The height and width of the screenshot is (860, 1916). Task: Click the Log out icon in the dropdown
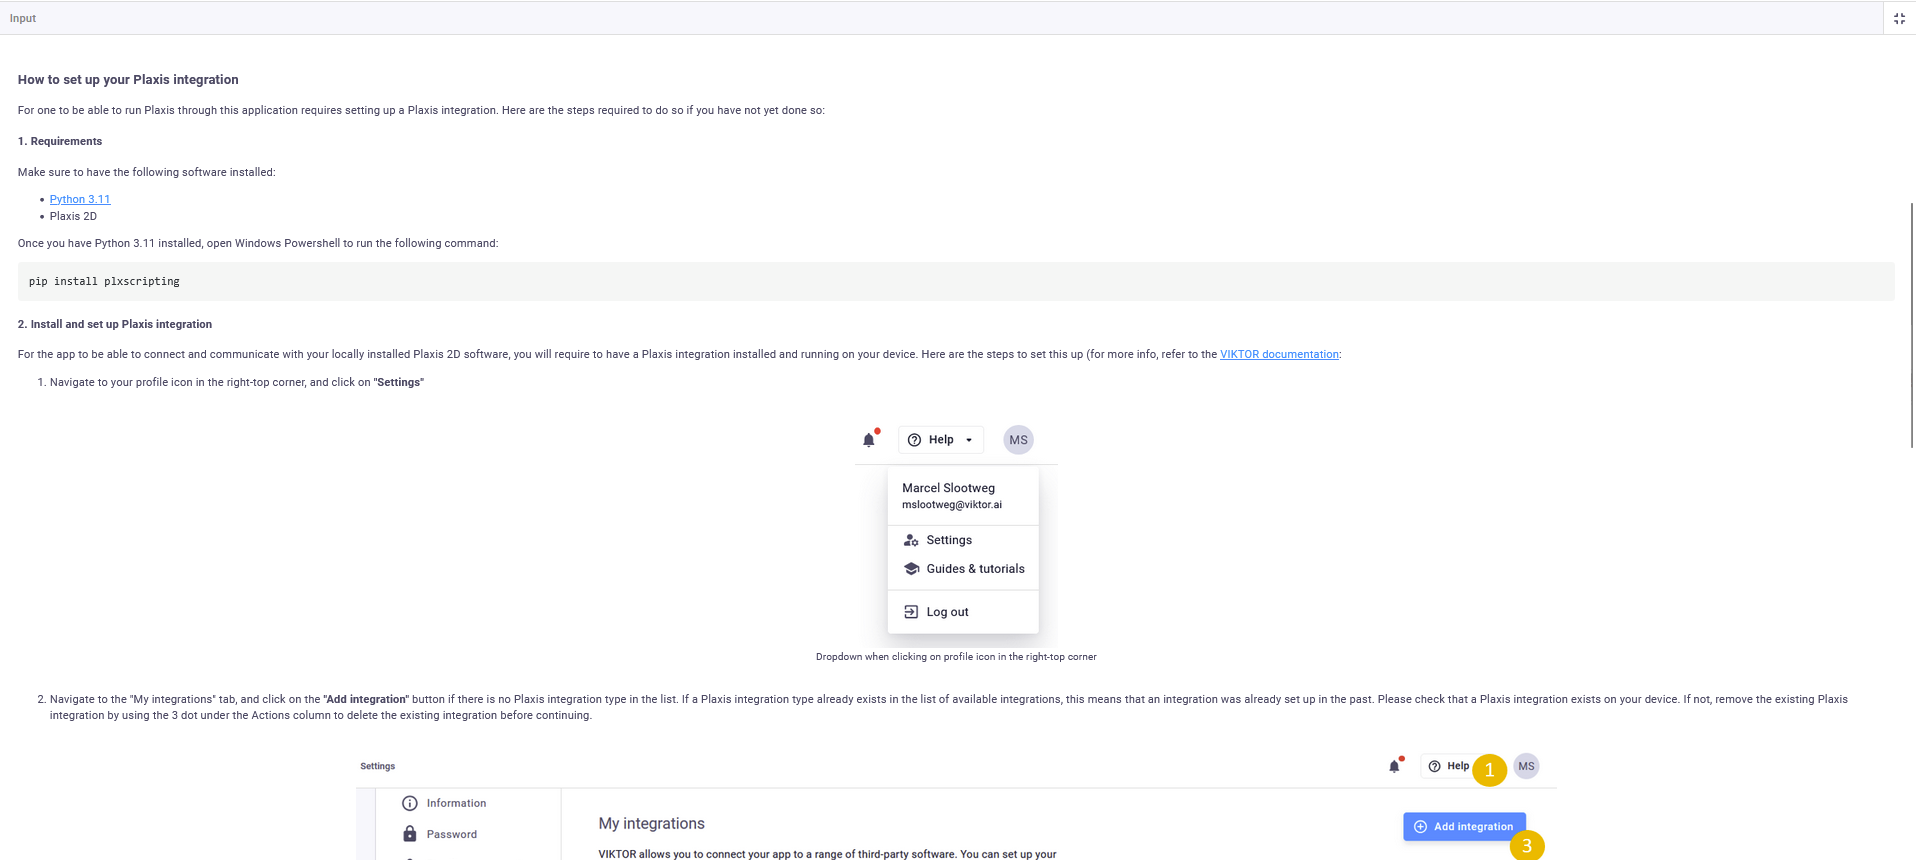click(x=911, y=612)
